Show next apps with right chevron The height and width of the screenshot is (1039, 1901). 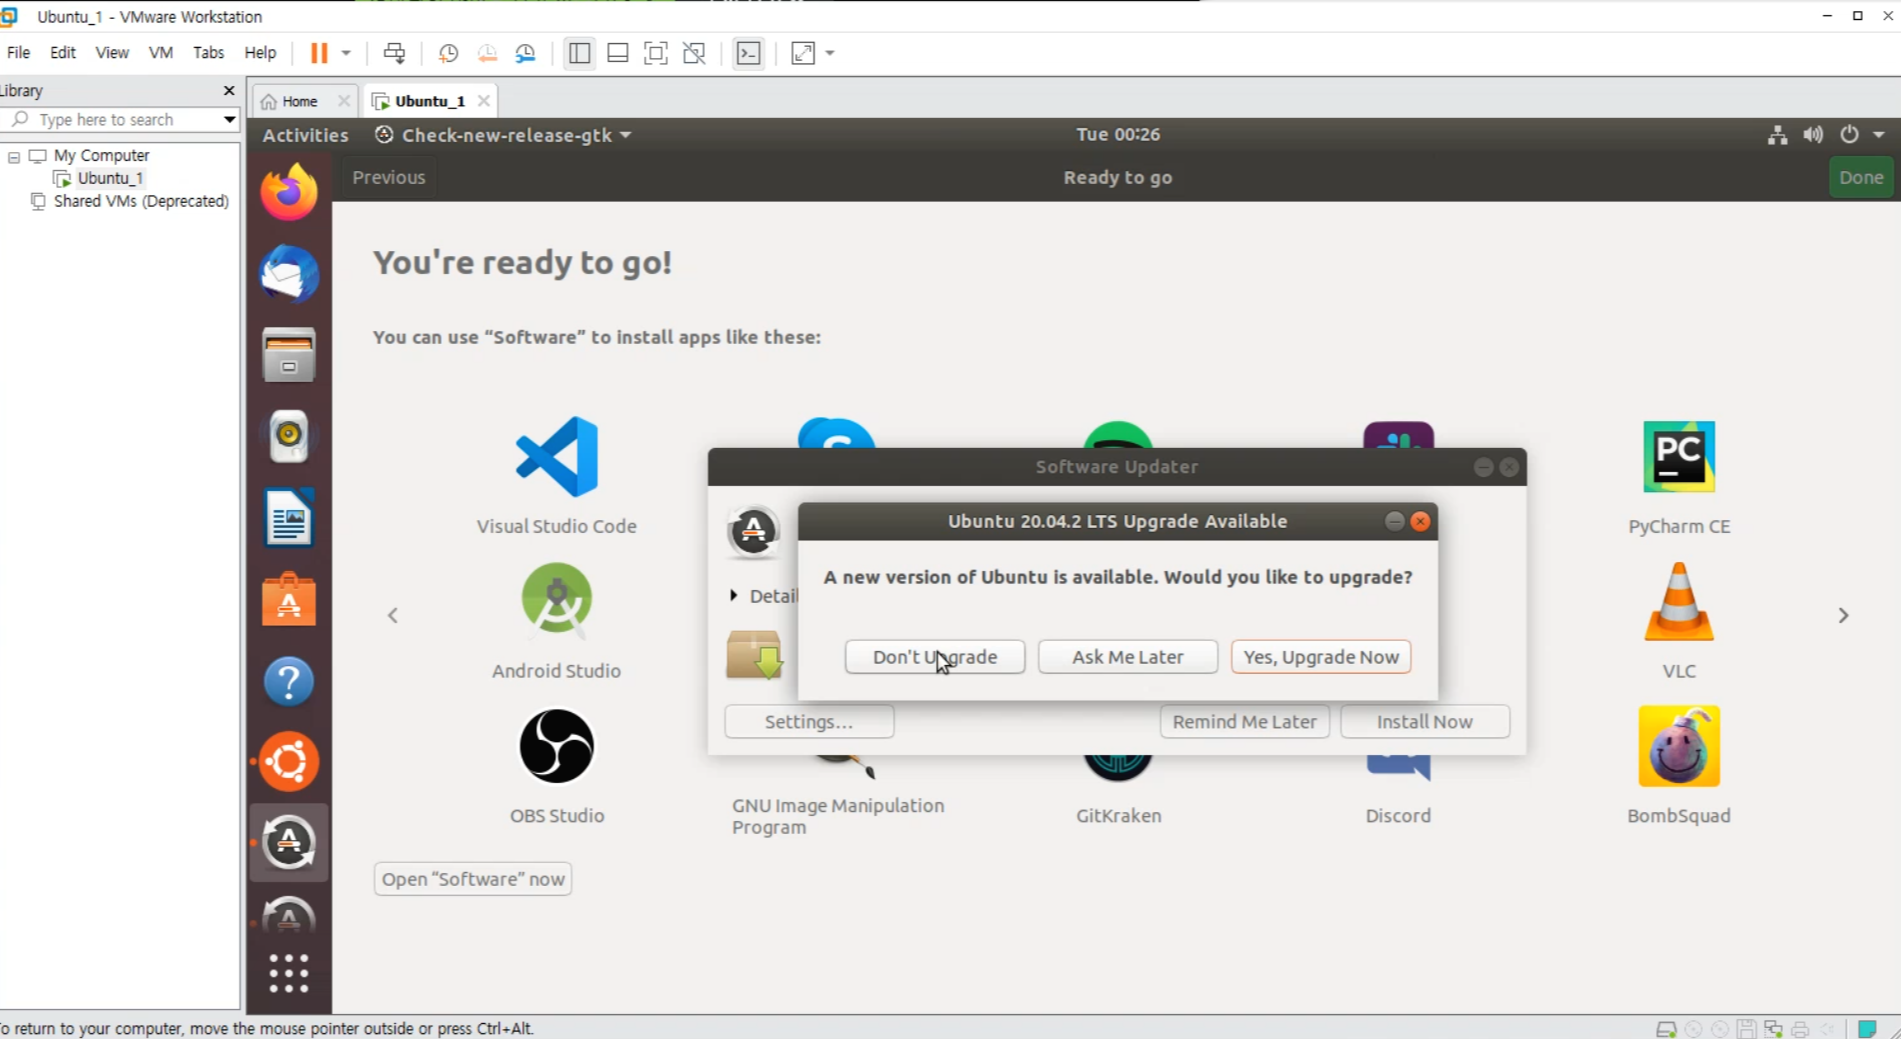(x=1843, y=615)
